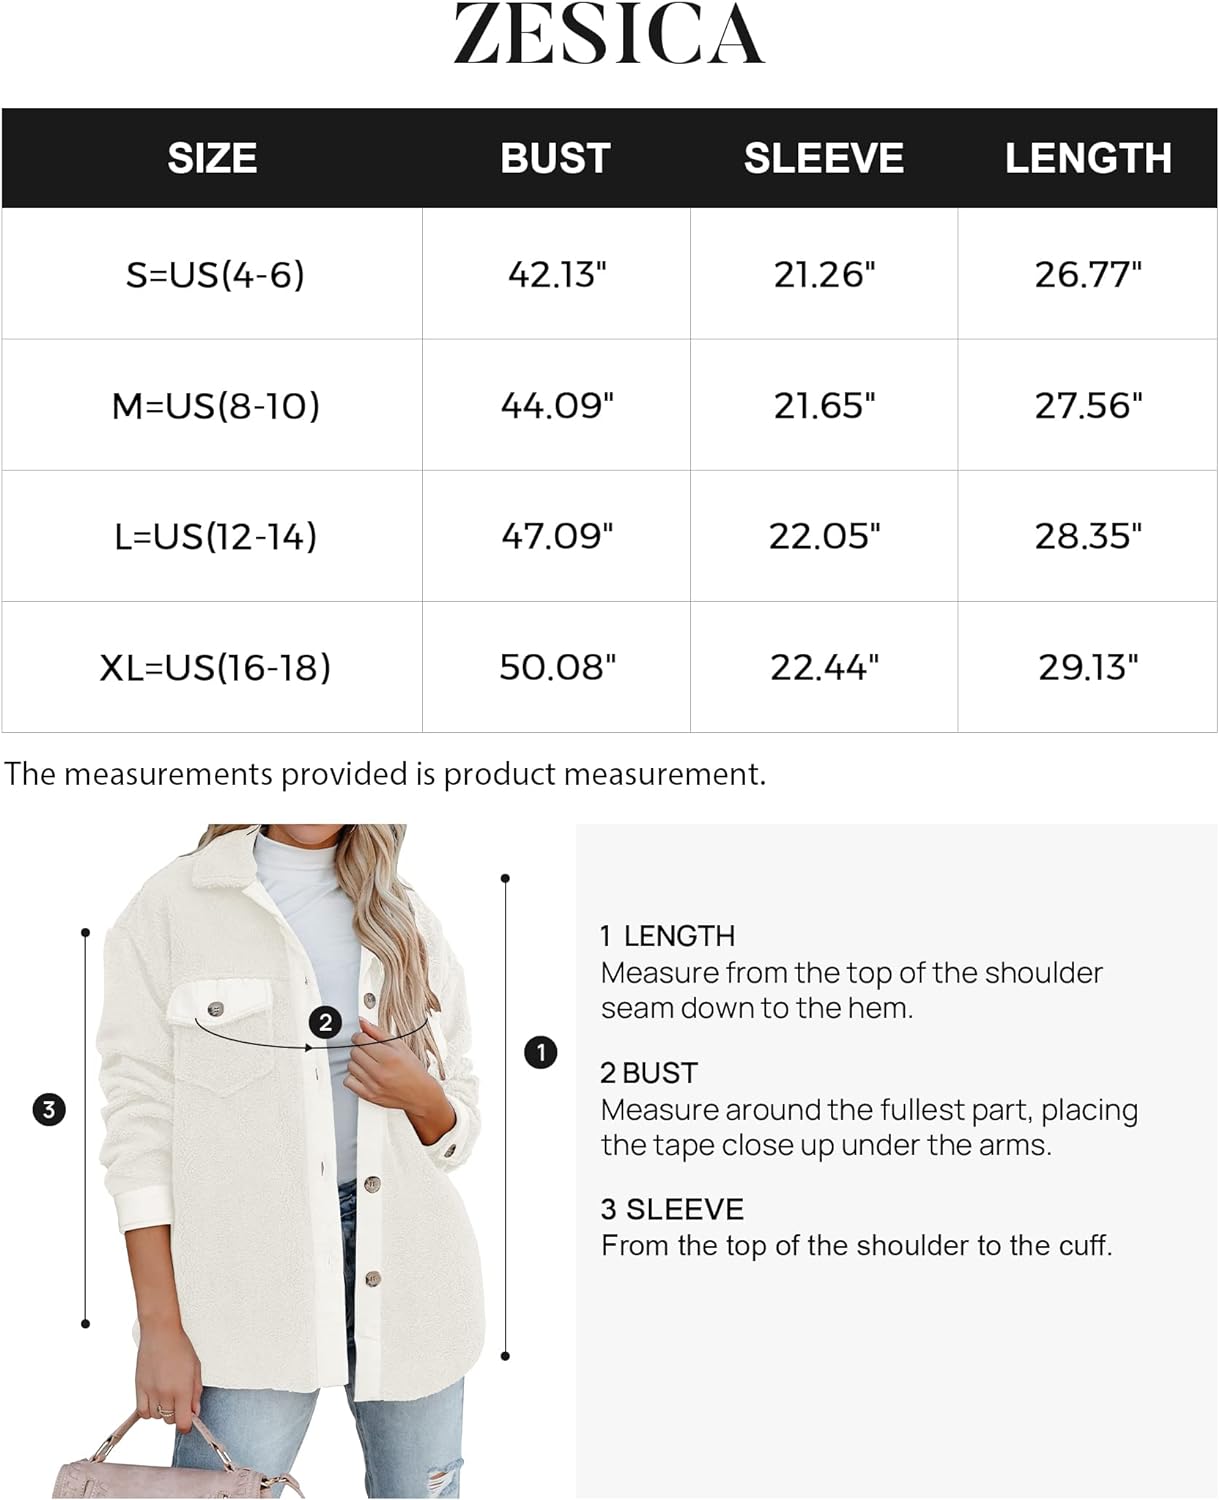1219x1500 pixels.
Task: Click the 42.13" bust measurement cell
Action: coord(557,274)
